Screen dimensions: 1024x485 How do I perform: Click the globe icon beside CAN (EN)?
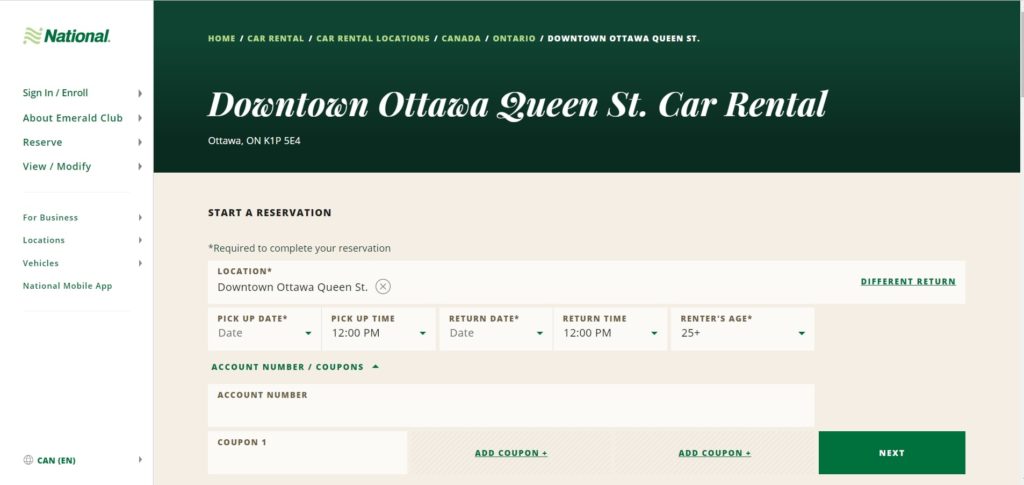coord(28,460)
